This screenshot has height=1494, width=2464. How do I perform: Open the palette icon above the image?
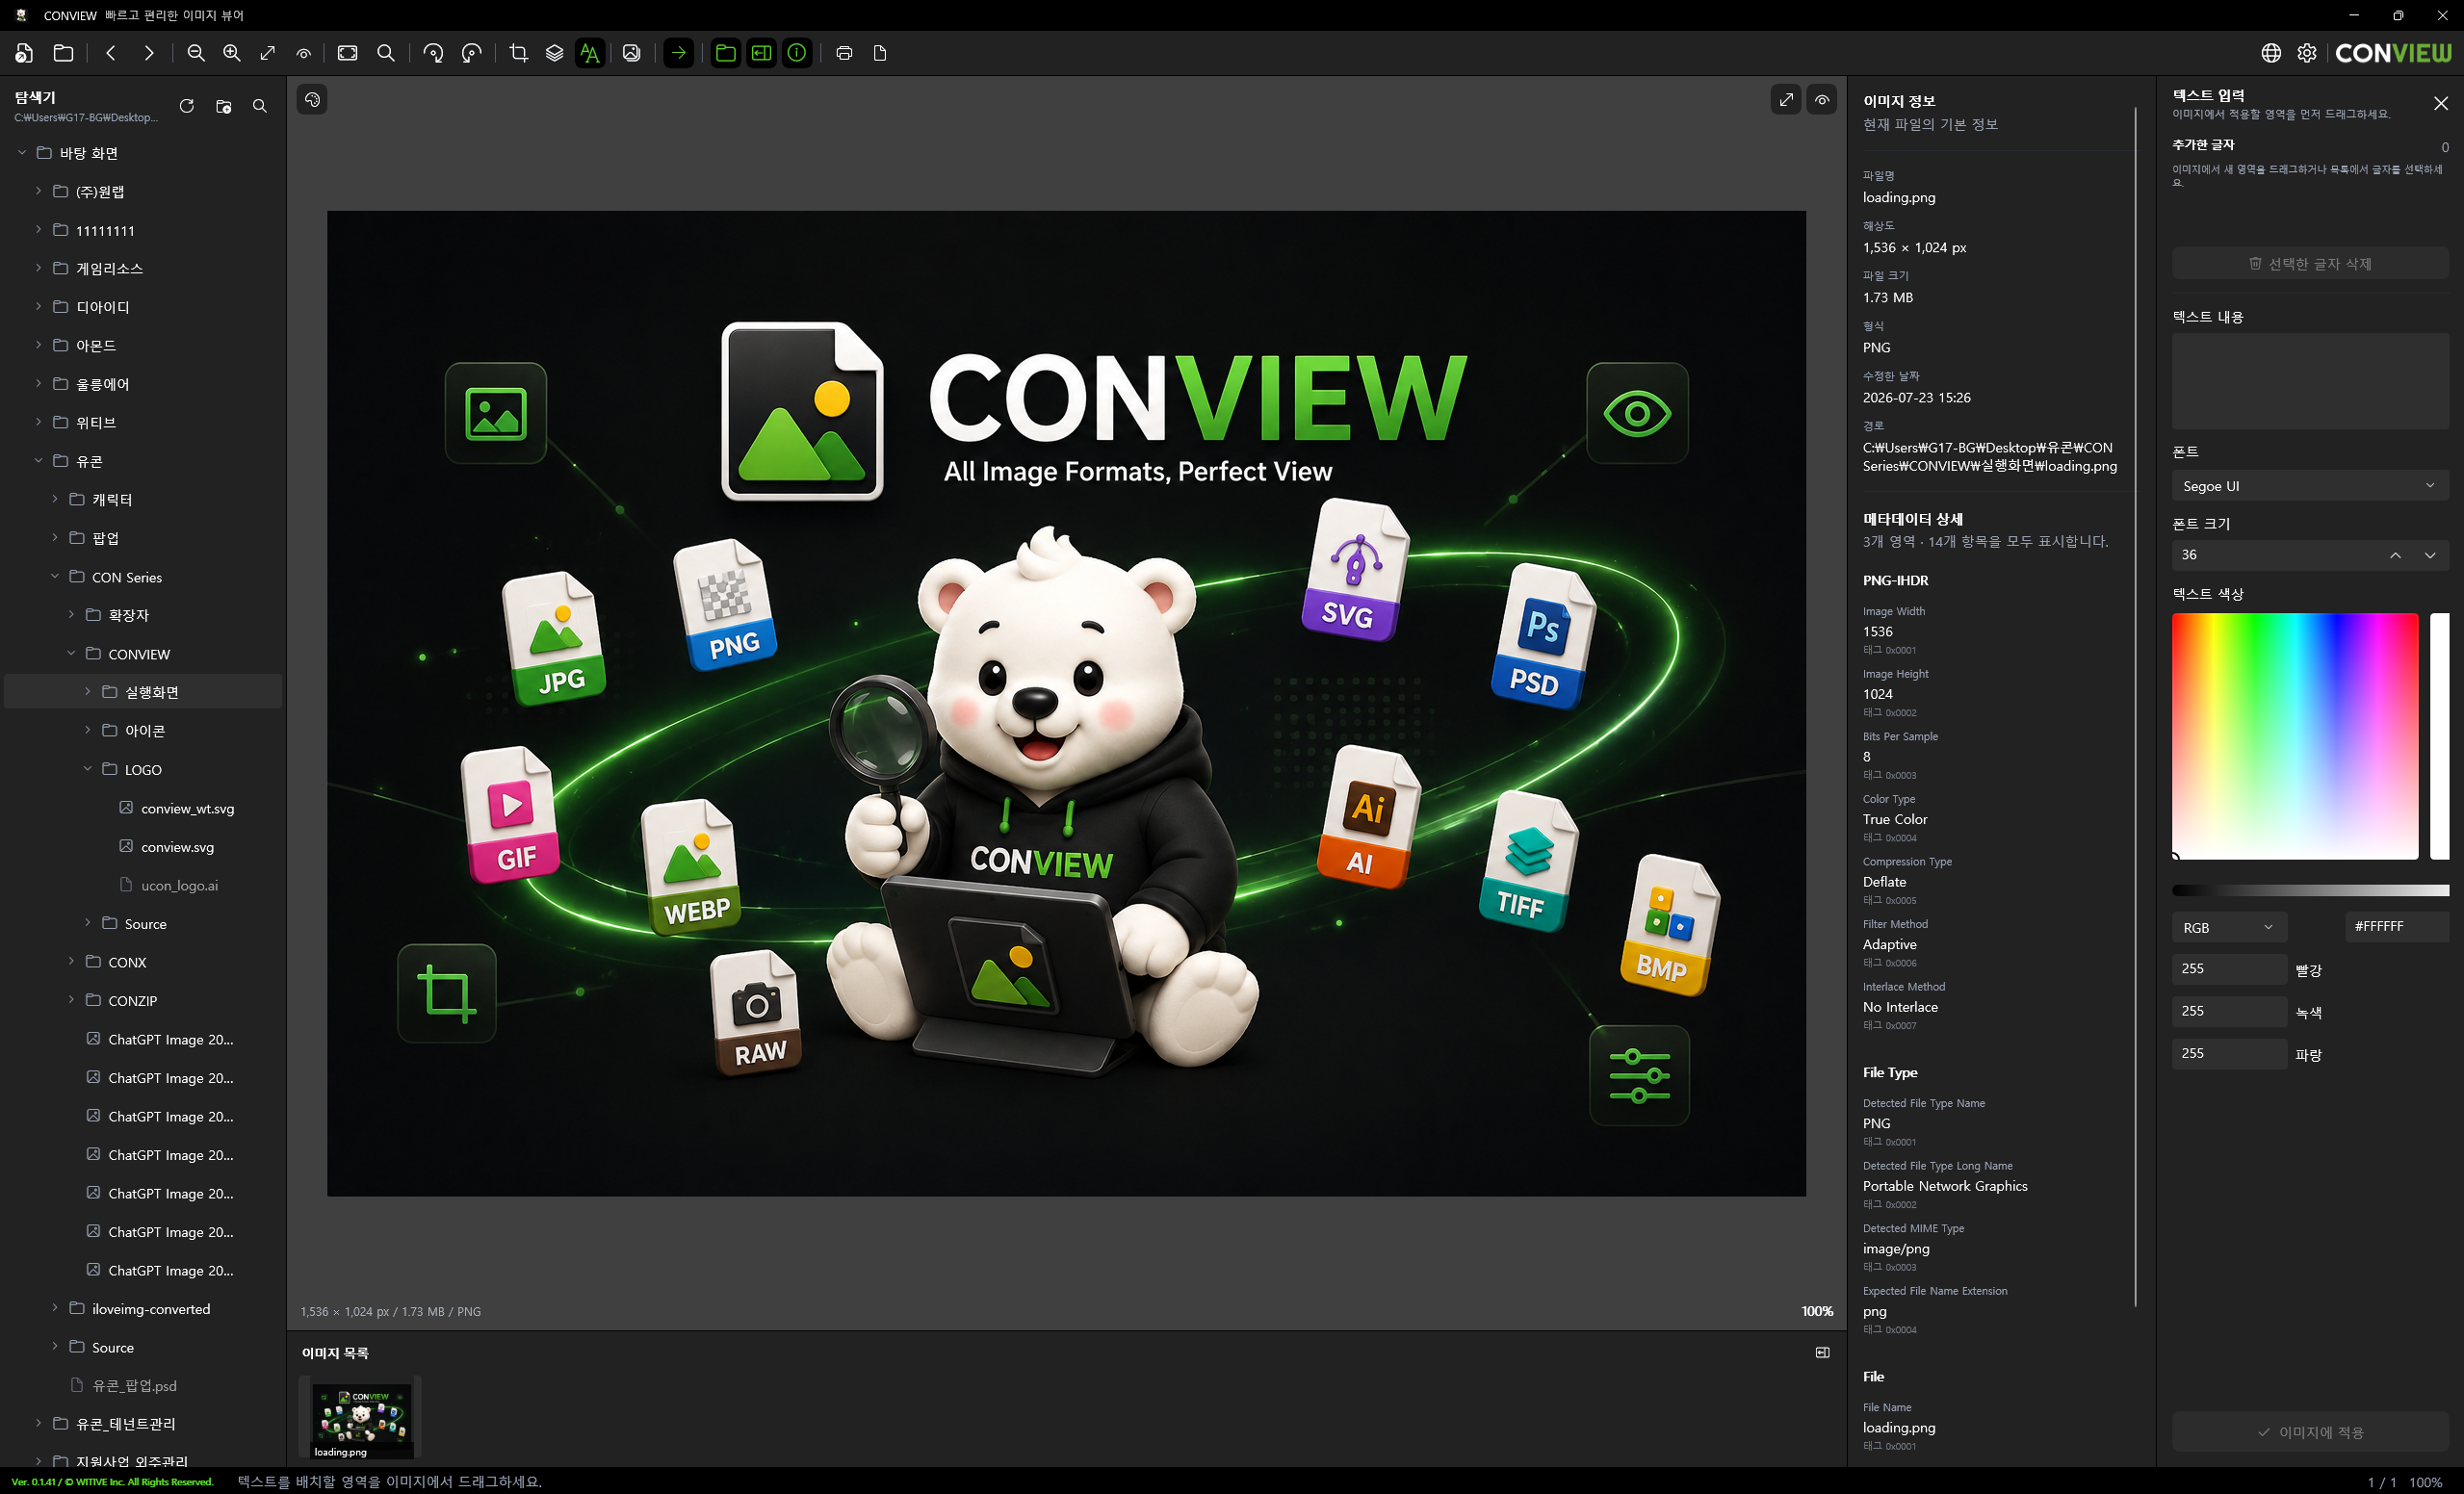312,99
